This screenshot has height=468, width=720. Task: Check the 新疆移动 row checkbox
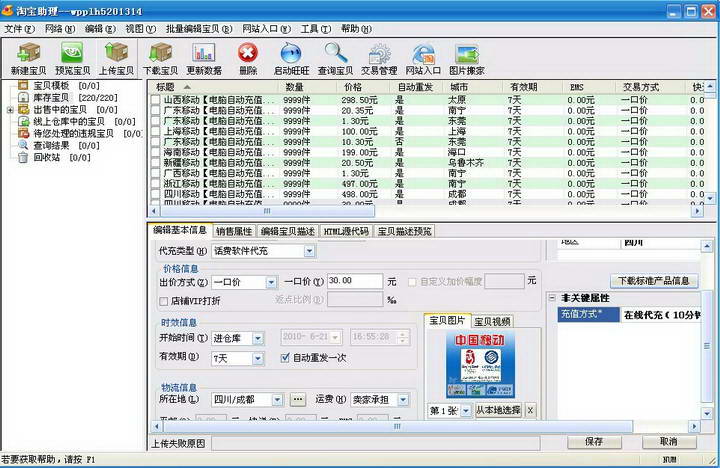click(155, 163)
